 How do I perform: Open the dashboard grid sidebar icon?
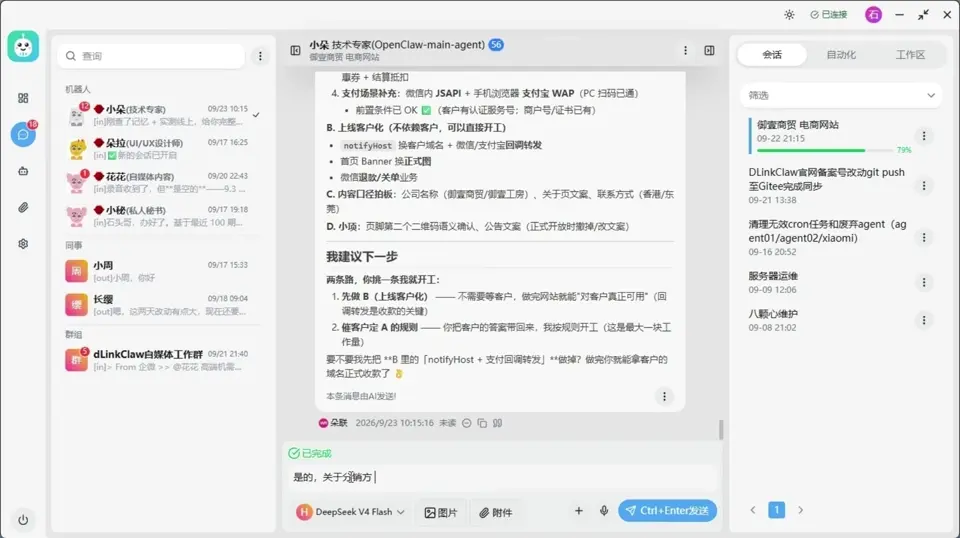pyautogui.click(x=23, y=98)
